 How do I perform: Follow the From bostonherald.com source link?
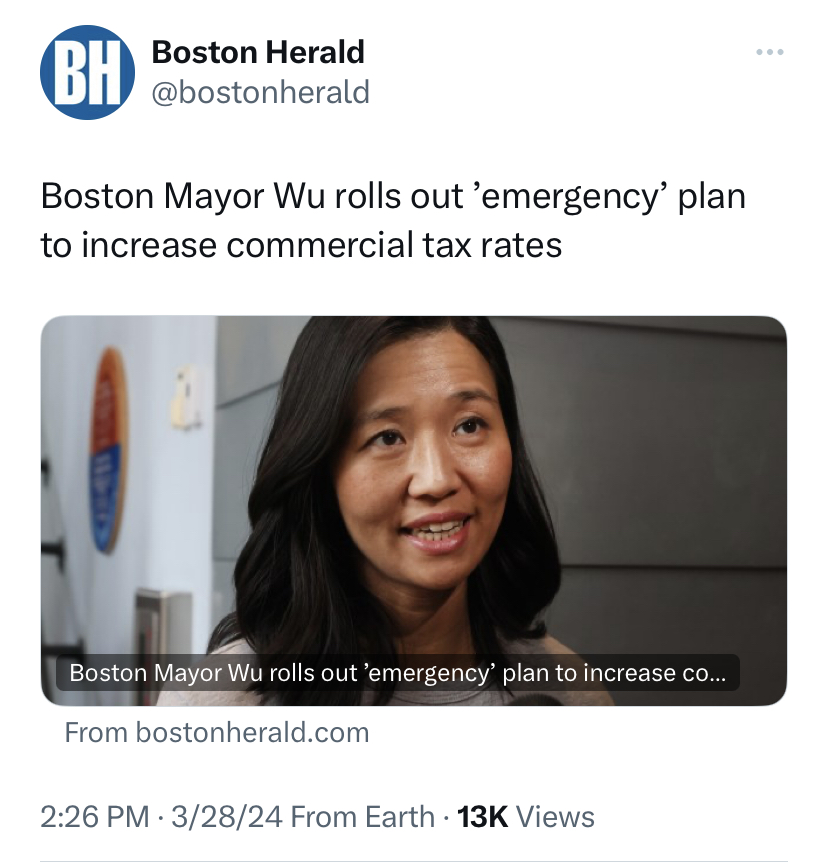[217, 733]
